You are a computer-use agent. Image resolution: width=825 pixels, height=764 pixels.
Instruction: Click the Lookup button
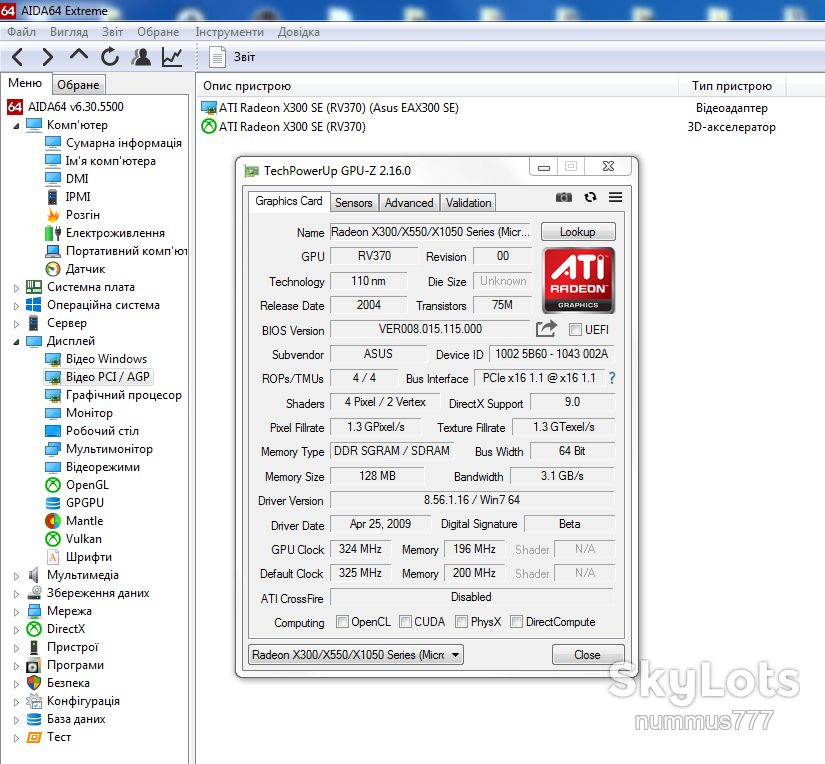(x=578, y=232)
